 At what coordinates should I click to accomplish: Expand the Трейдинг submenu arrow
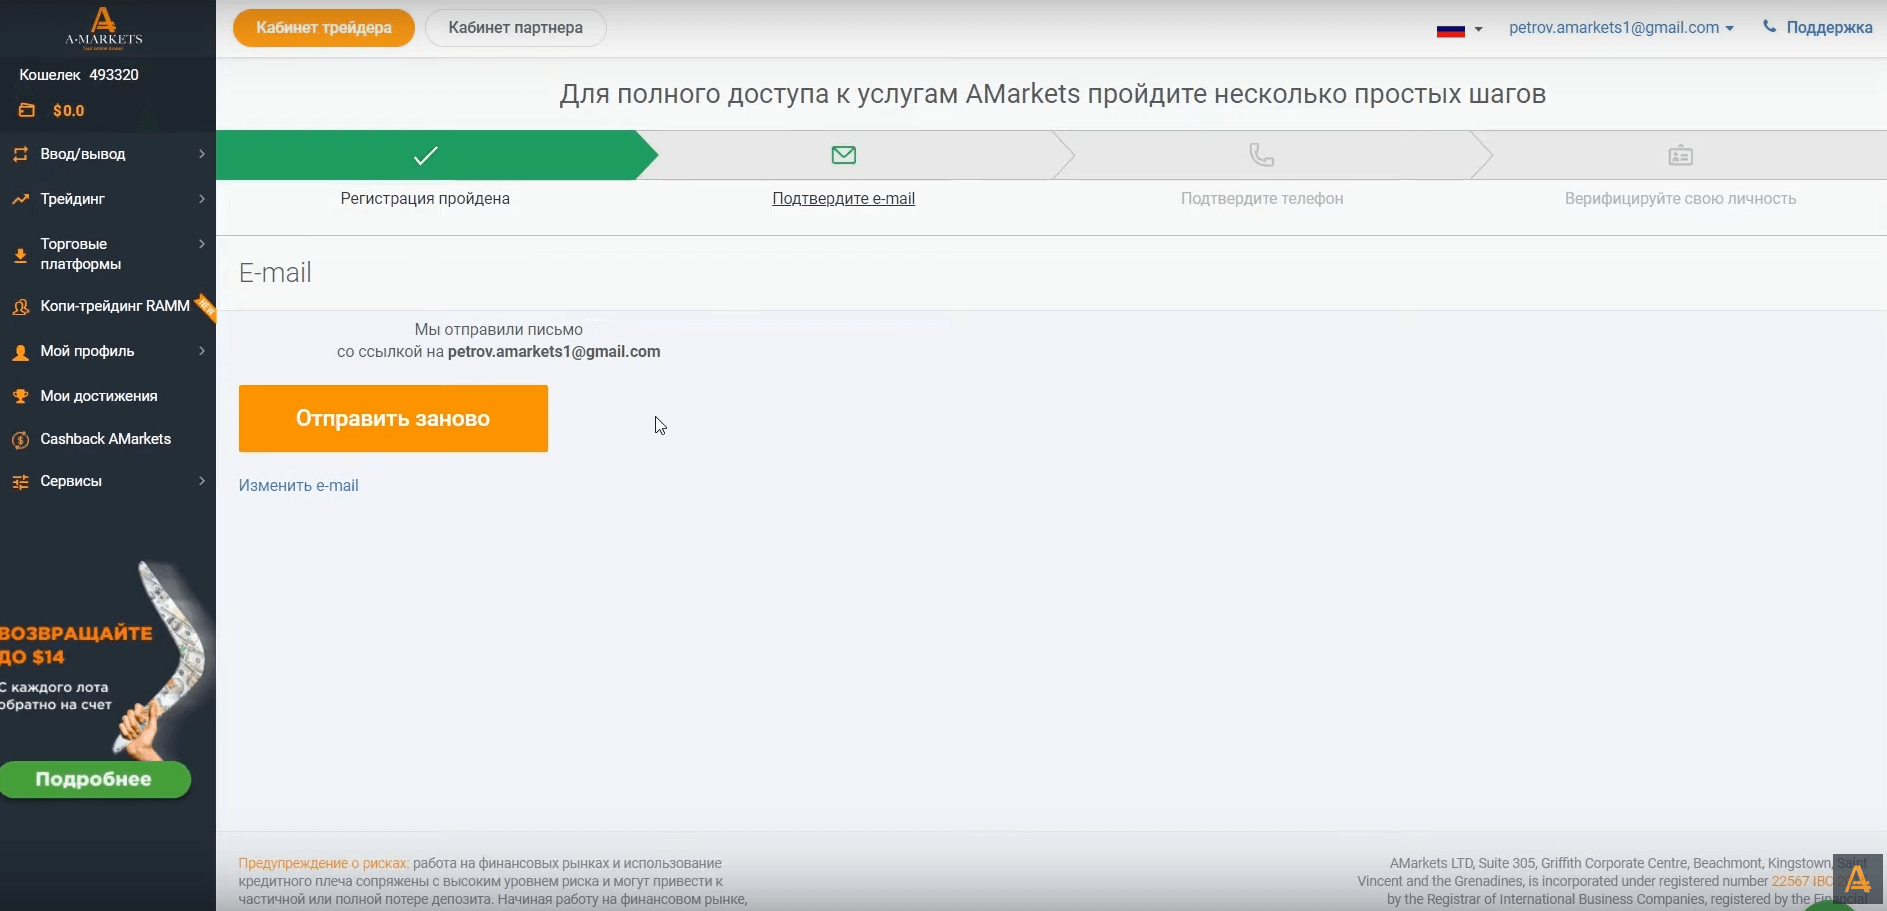coord(202,199)
